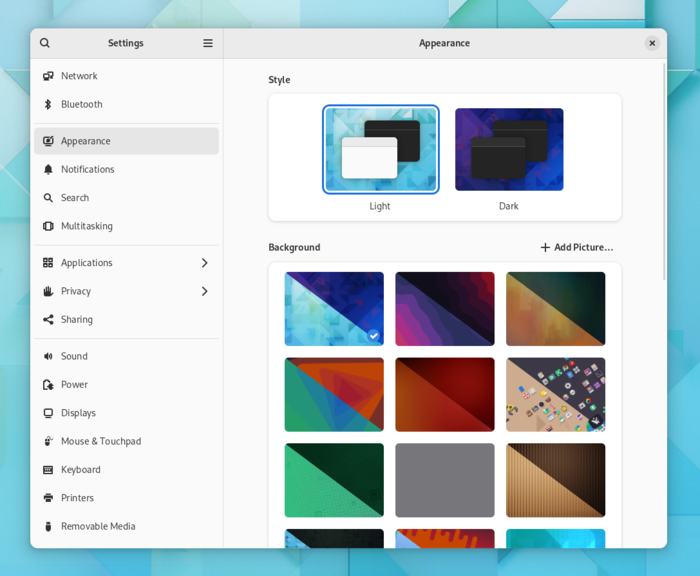Go to Mouse & Touchpad settings

100,441
